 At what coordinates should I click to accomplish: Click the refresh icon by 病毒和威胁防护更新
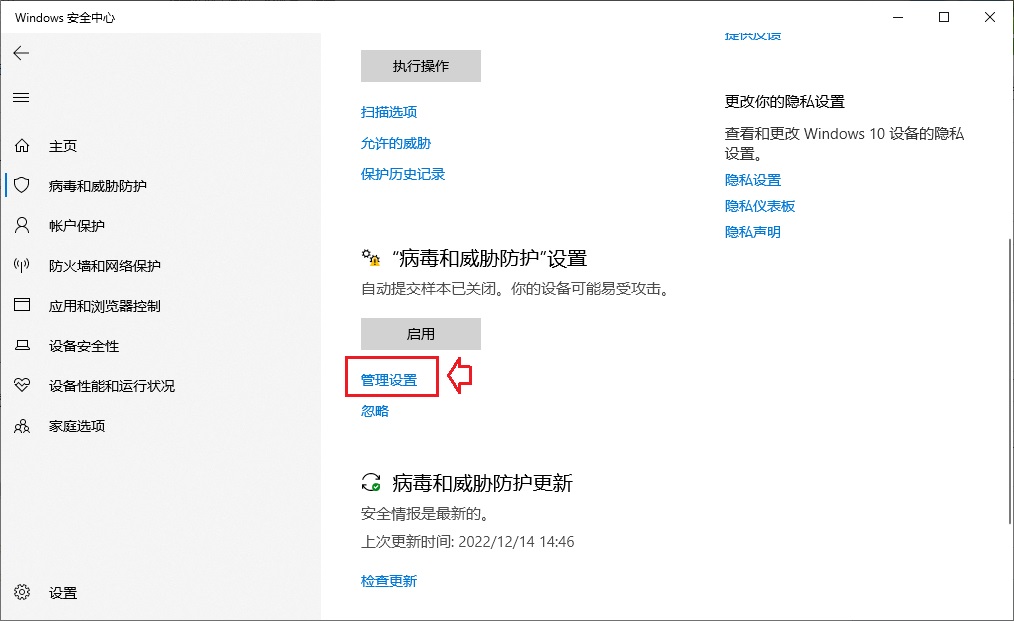click(x=371, y=483)
